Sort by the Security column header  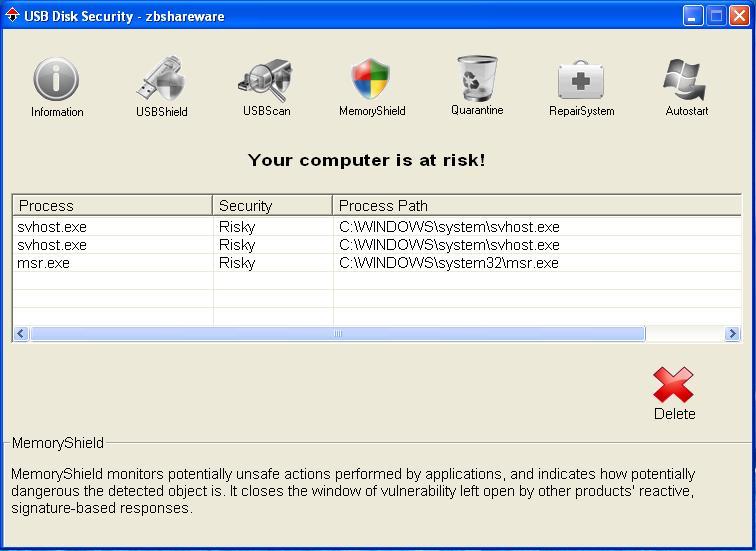click(272, 205)
